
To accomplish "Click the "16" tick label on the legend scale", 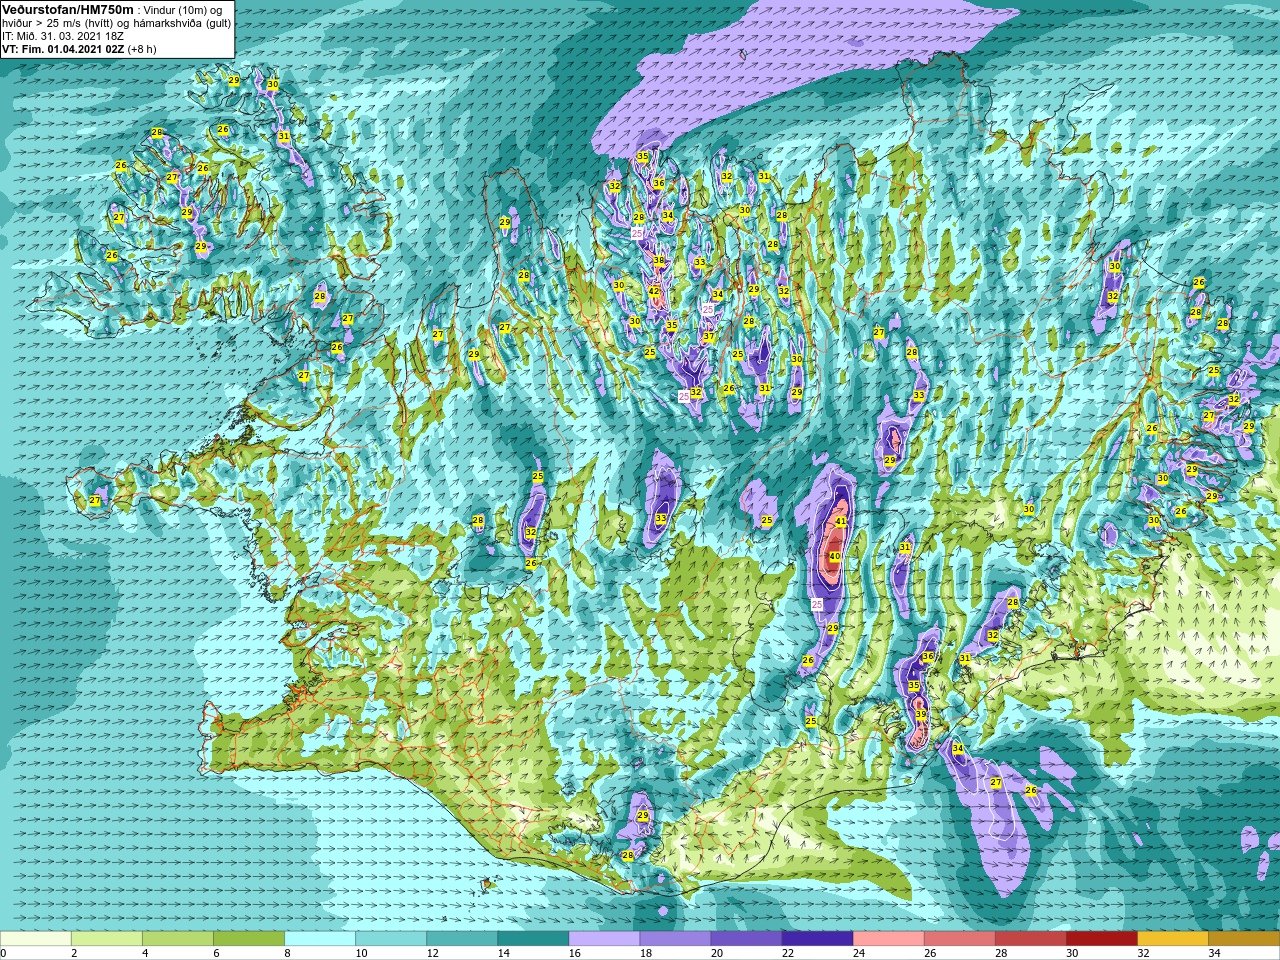I will tap(574, 953).
